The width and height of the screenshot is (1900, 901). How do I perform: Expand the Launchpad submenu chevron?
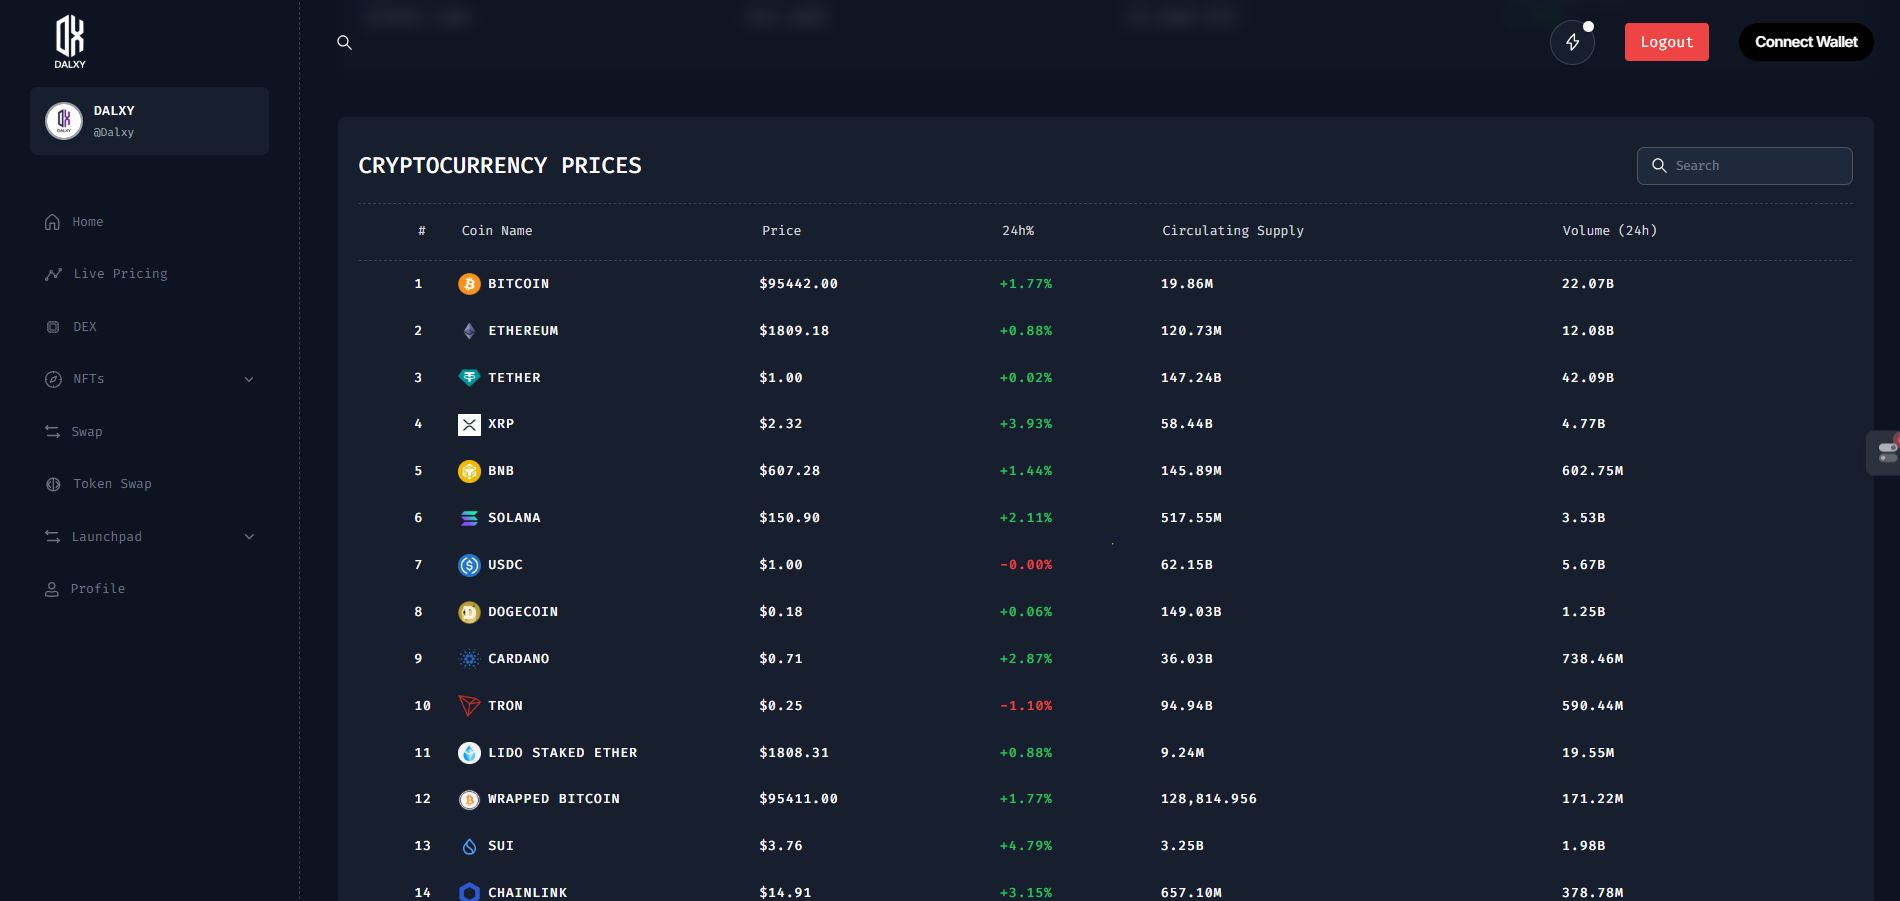(x=249, y=537)
